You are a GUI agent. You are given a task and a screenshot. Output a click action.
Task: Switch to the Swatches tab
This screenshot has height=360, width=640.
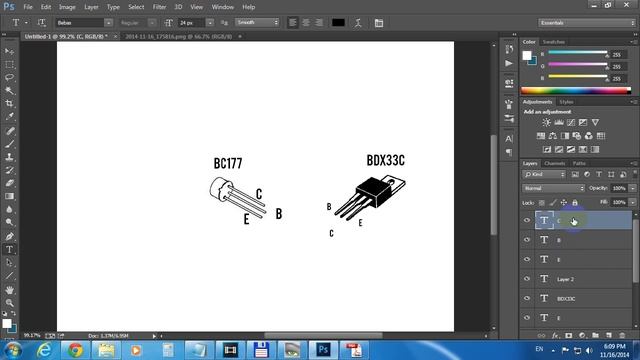(x=553, y=42)
